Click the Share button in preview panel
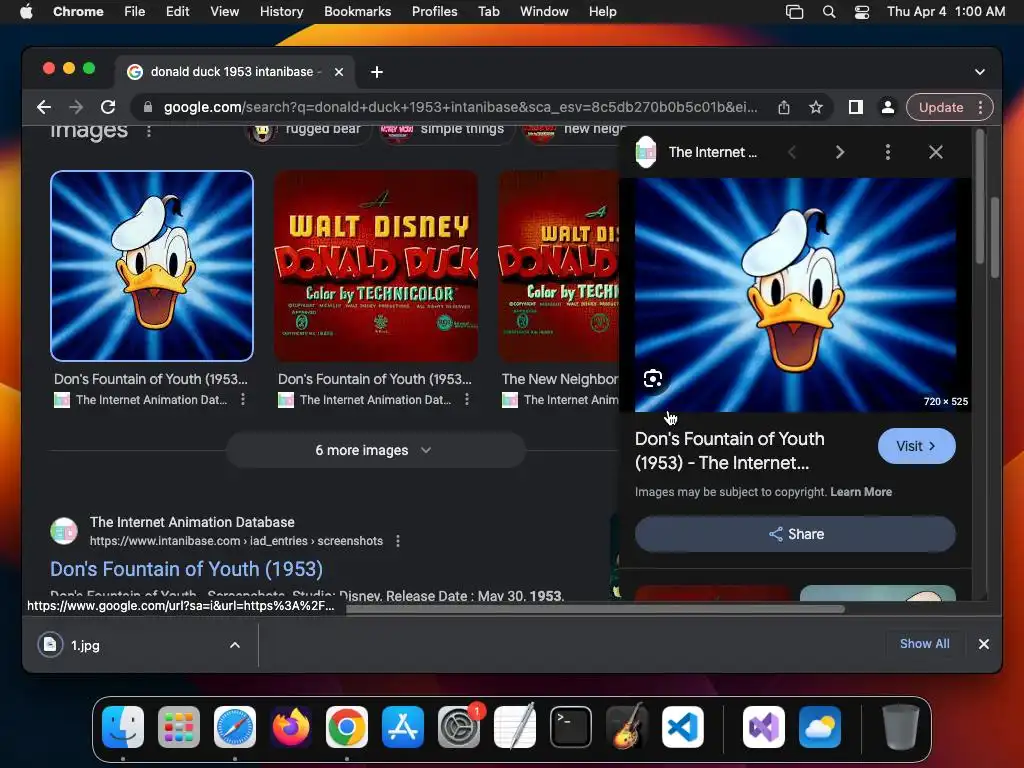1024x768 pixels. [x=795, y=534]
